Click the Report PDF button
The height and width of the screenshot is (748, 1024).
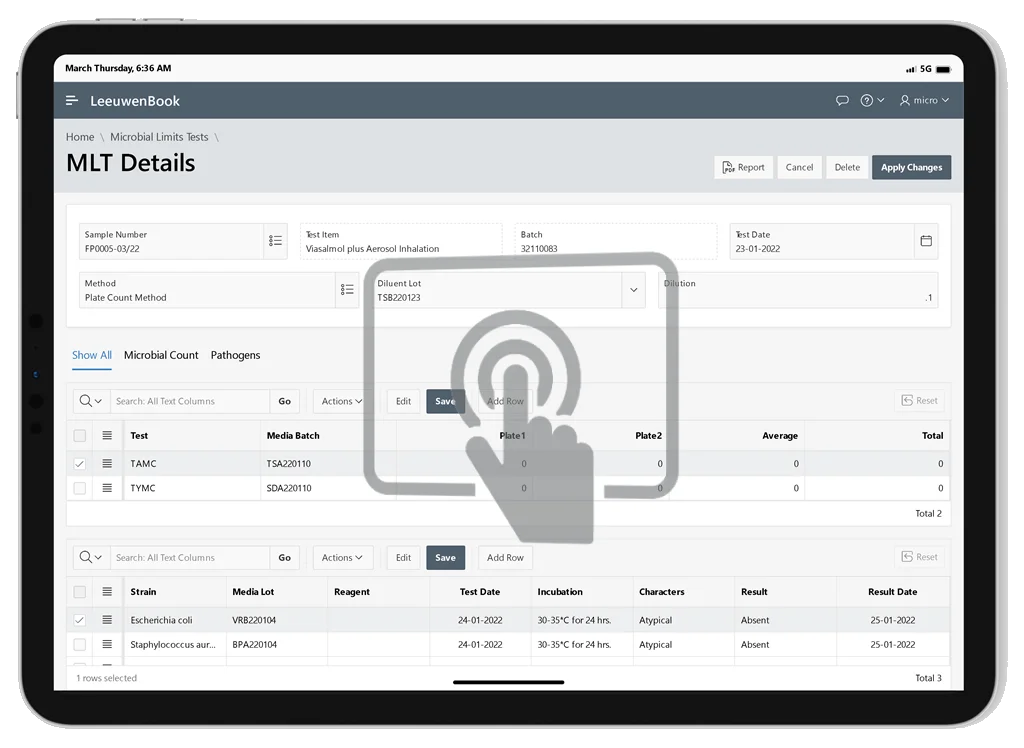tap(743, 167)
